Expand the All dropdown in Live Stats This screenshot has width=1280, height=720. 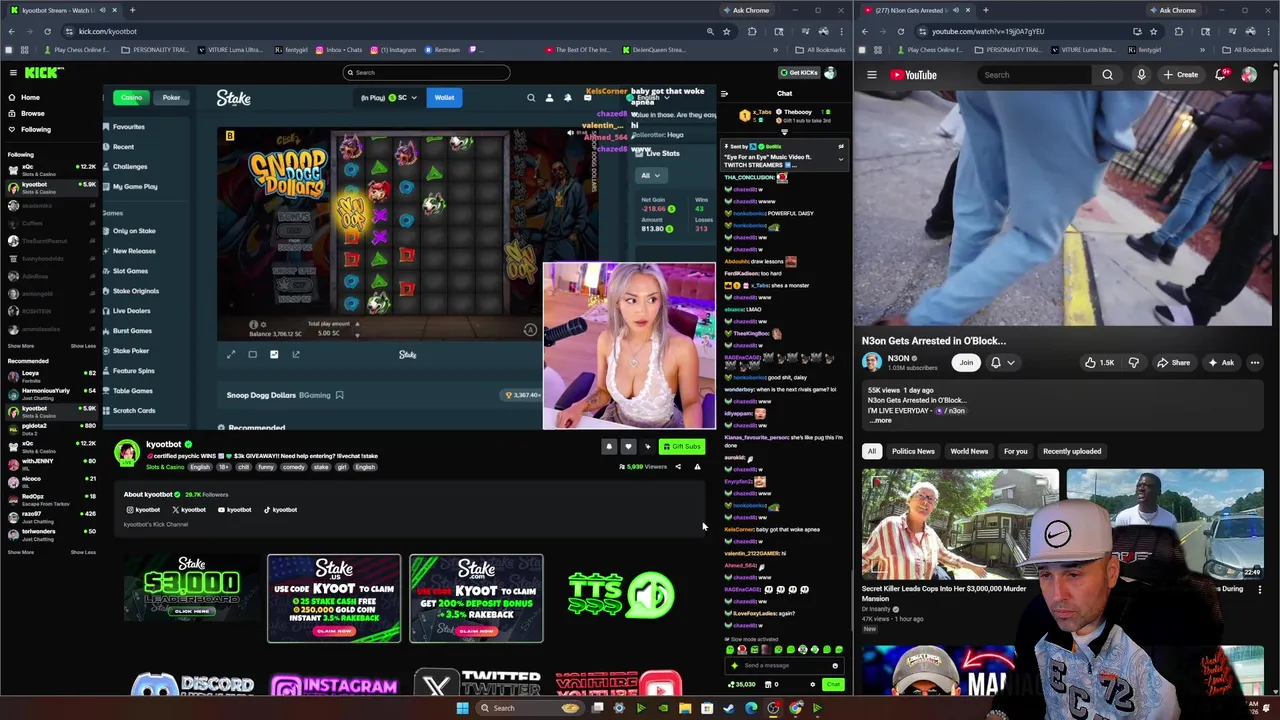(x=650, y=176)
